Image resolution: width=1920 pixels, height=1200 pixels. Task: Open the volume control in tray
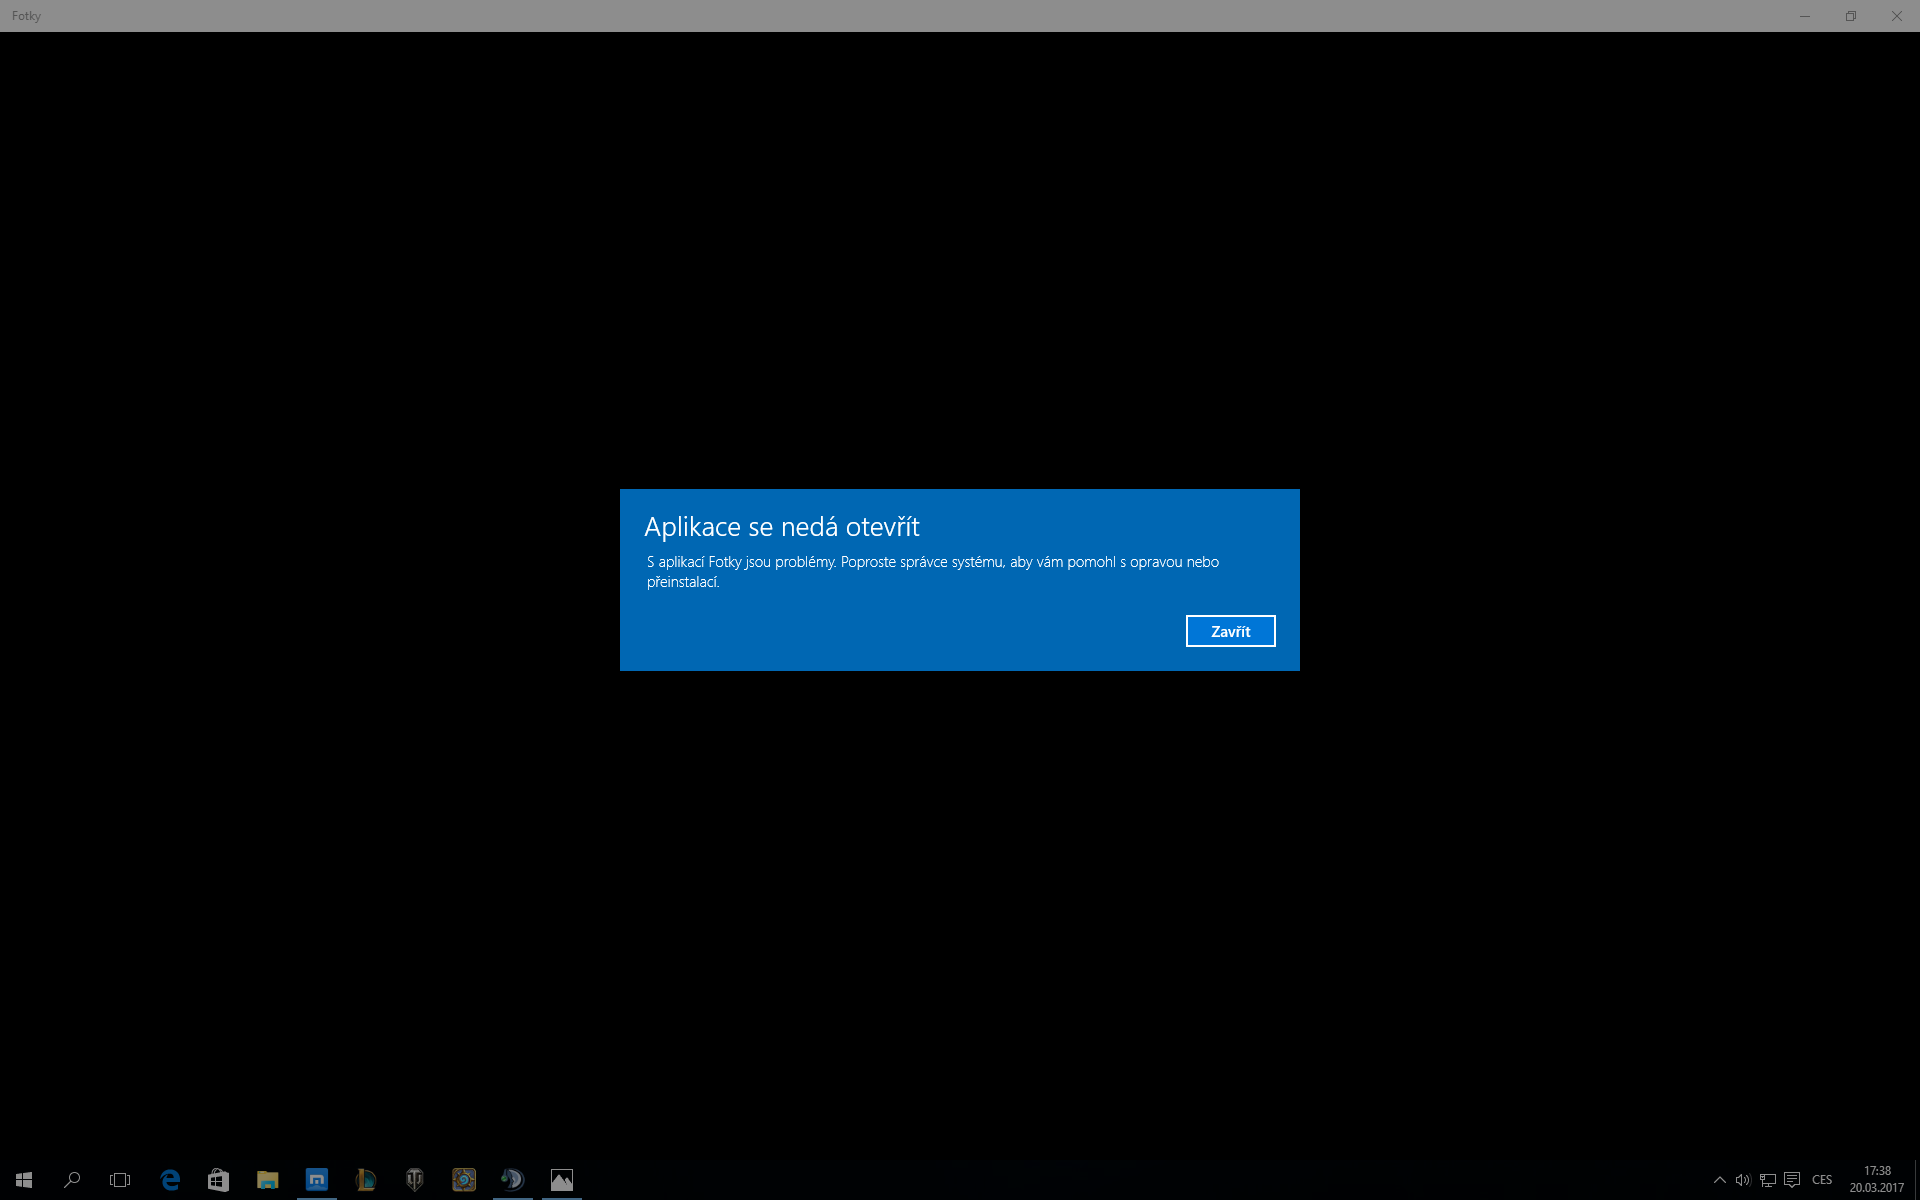[x=1743, y=1180]
